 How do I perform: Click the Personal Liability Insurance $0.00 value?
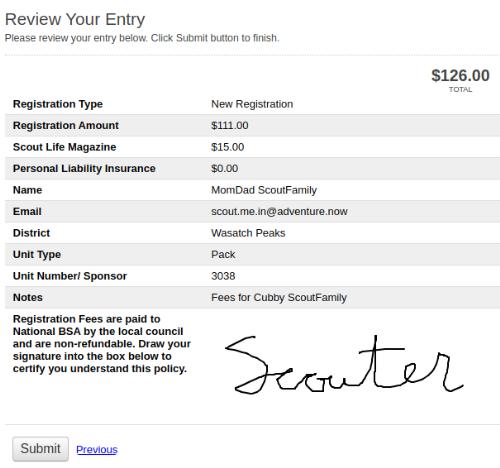coord(225,168)
